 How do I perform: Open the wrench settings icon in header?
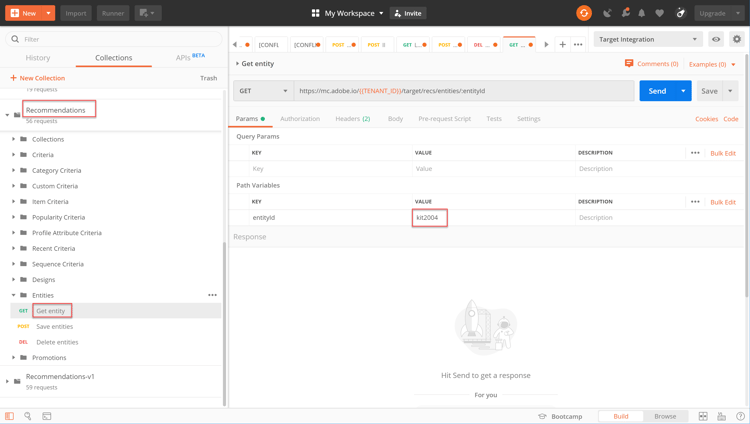[x=625, y=13]
